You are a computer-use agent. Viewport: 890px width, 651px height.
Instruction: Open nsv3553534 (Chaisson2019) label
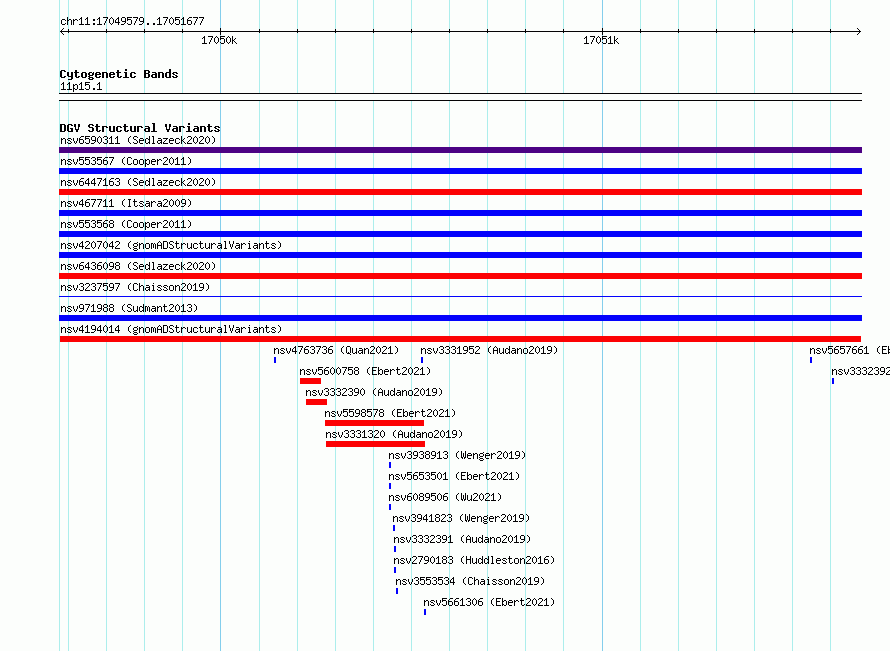pos(470,581)
